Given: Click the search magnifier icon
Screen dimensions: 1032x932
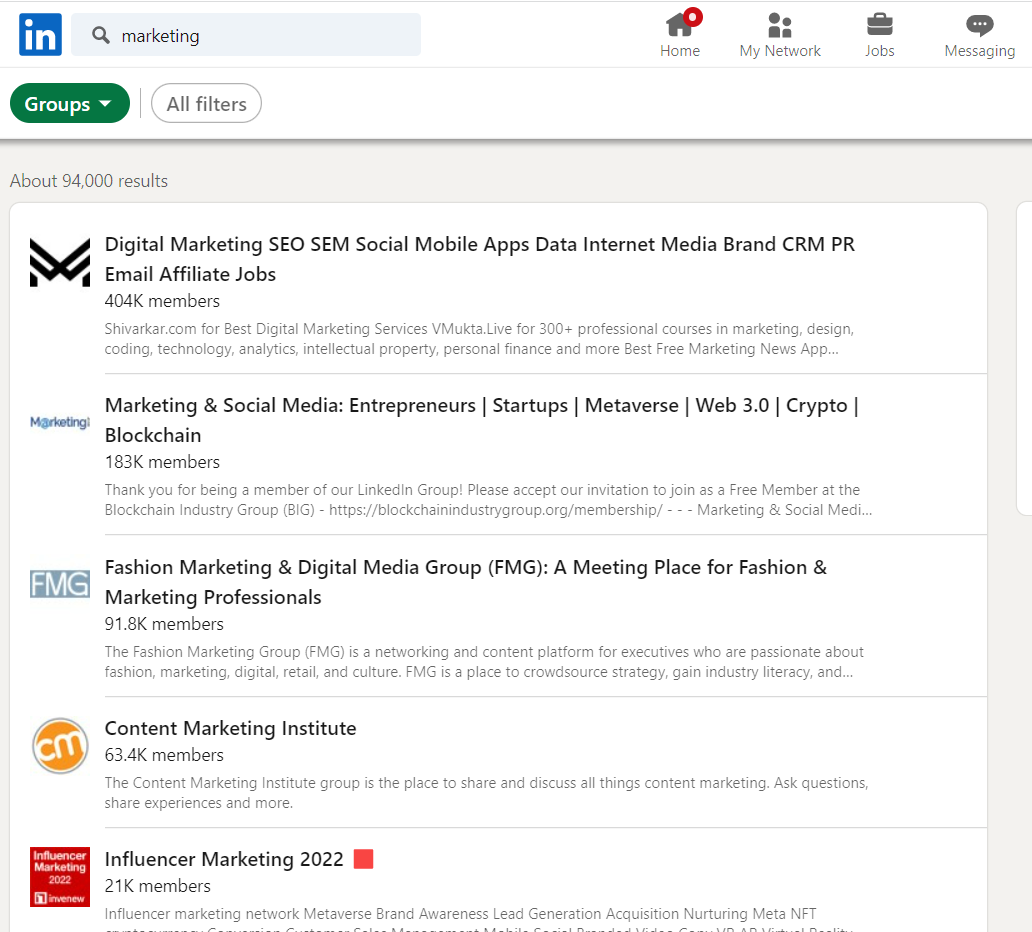Looking at the screenshot, I should point(100,34).
